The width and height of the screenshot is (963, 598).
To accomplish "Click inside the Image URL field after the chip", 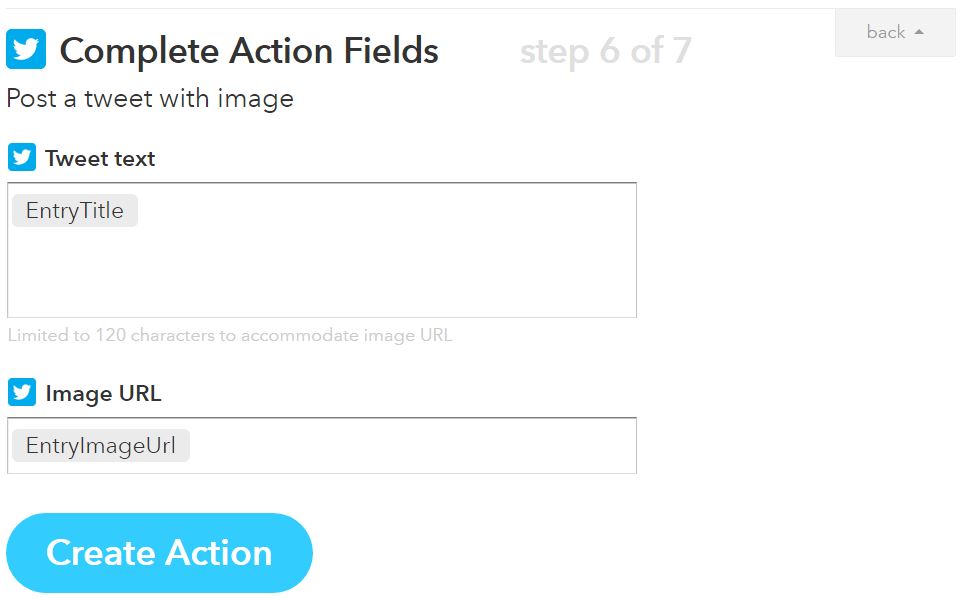I will click(411, 446).
